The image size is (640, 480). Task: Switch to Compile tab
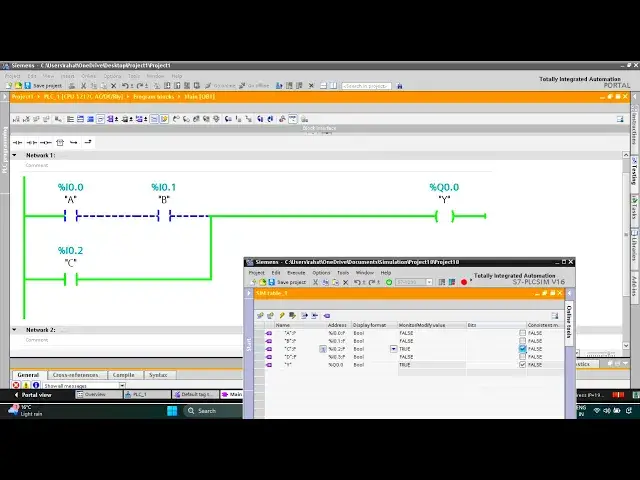pos(124,375)
